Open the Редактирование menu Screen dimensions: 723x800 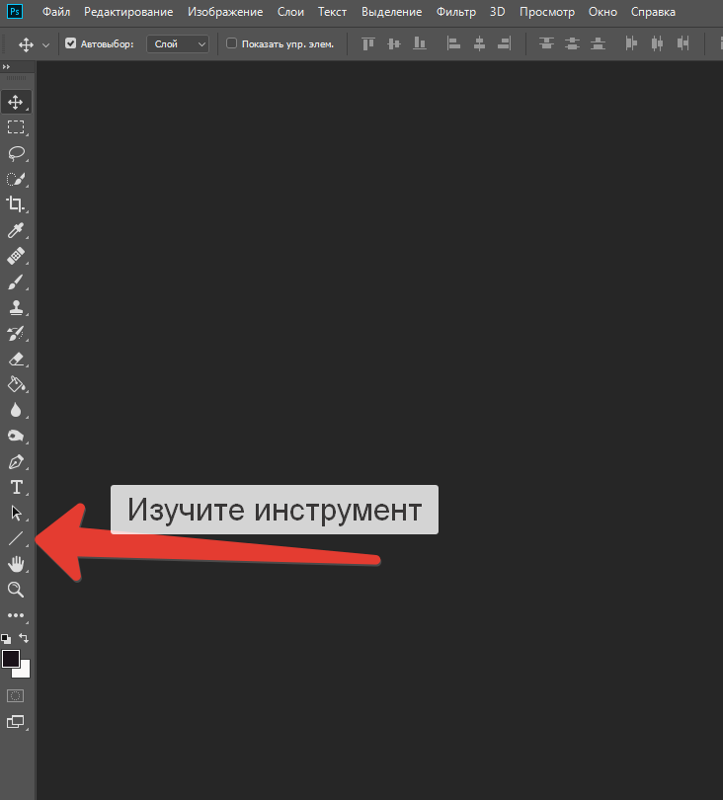tap(129, 12)
